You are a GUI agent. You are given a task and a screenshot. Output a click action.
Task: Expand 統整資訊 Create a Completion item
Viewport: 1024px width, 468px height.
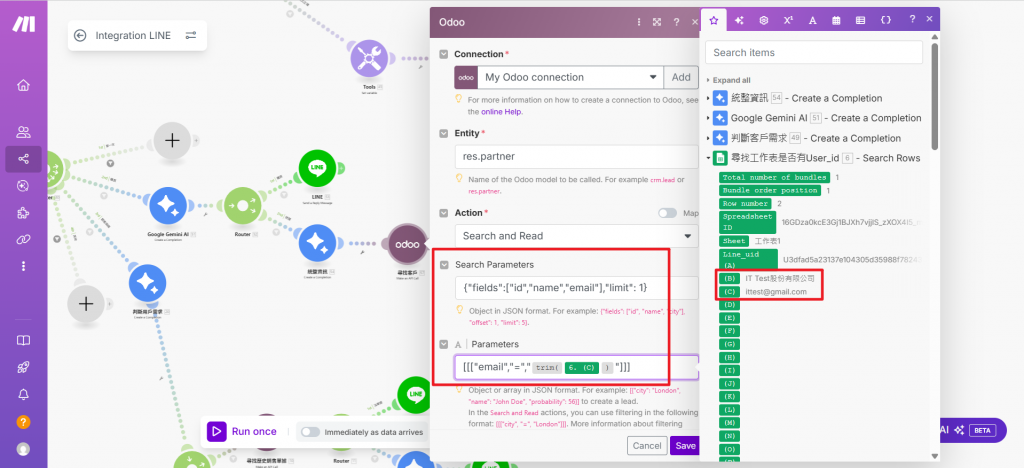[709, 99]
